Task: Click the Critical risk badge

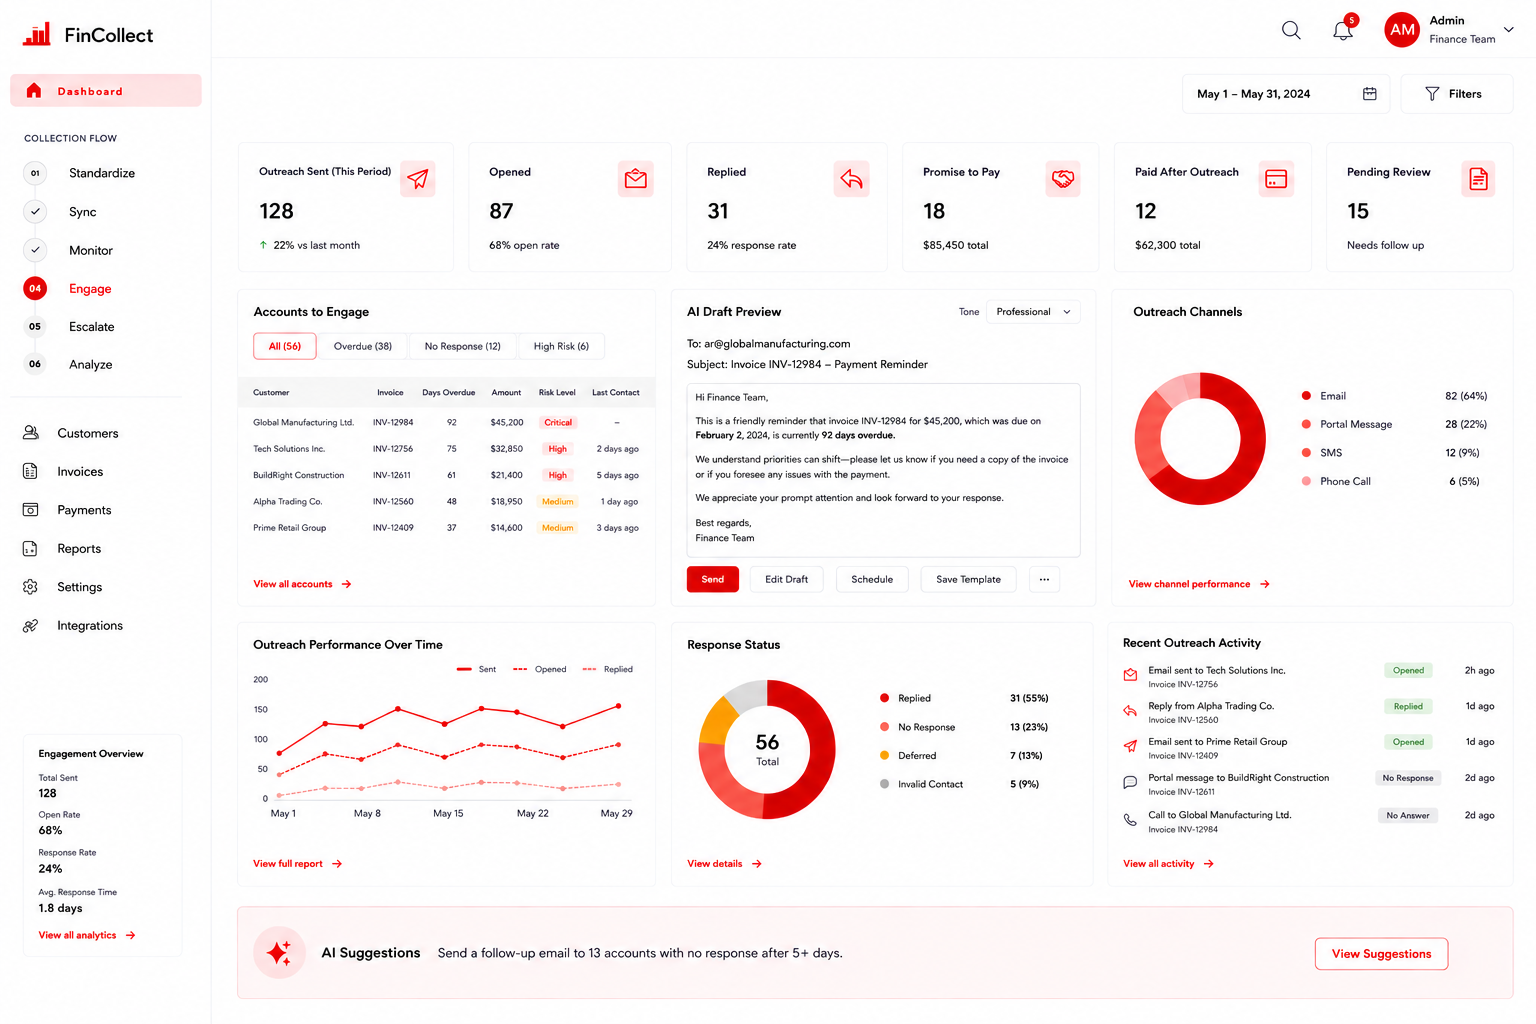Action: click(x=558, y=422)
